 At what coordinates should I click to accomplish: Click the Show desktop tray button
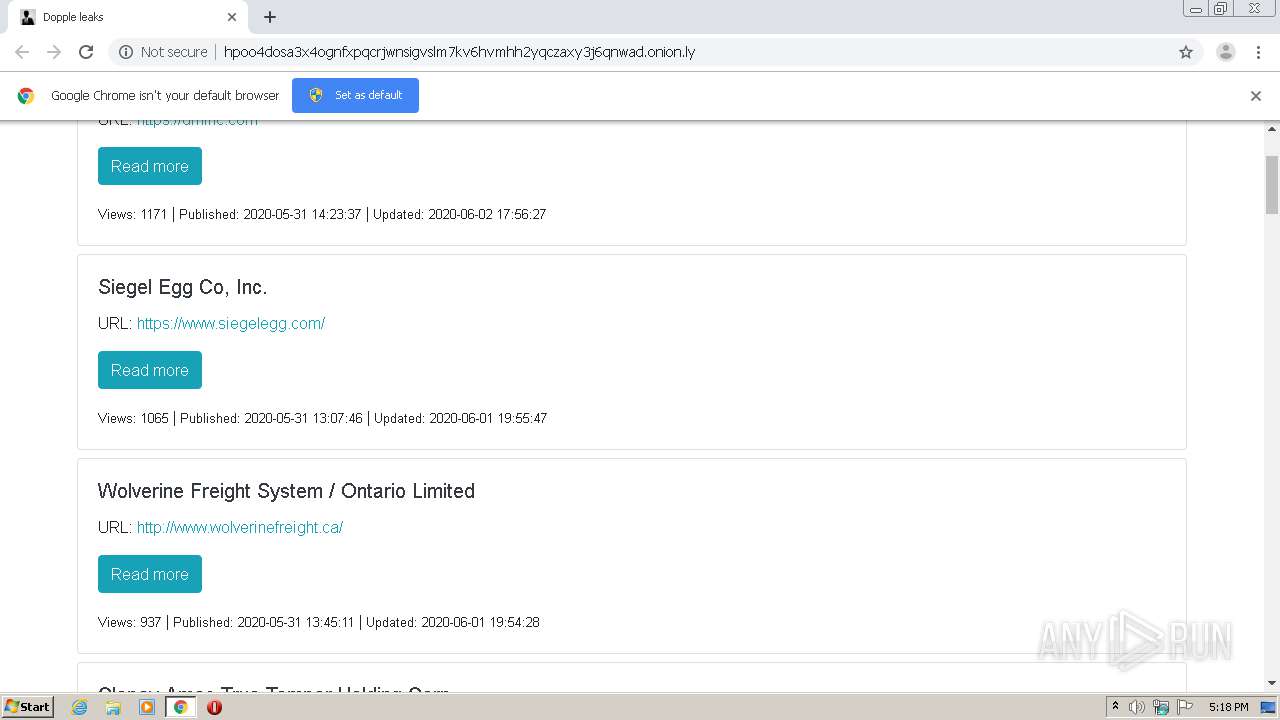tap(1268, 707)
